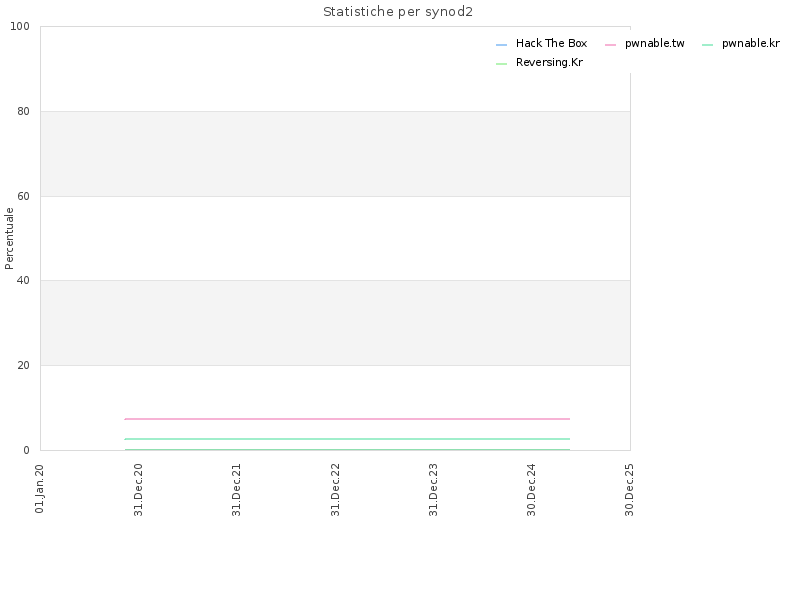Click the 01.Jan.20 date axis label

point(40,489)
